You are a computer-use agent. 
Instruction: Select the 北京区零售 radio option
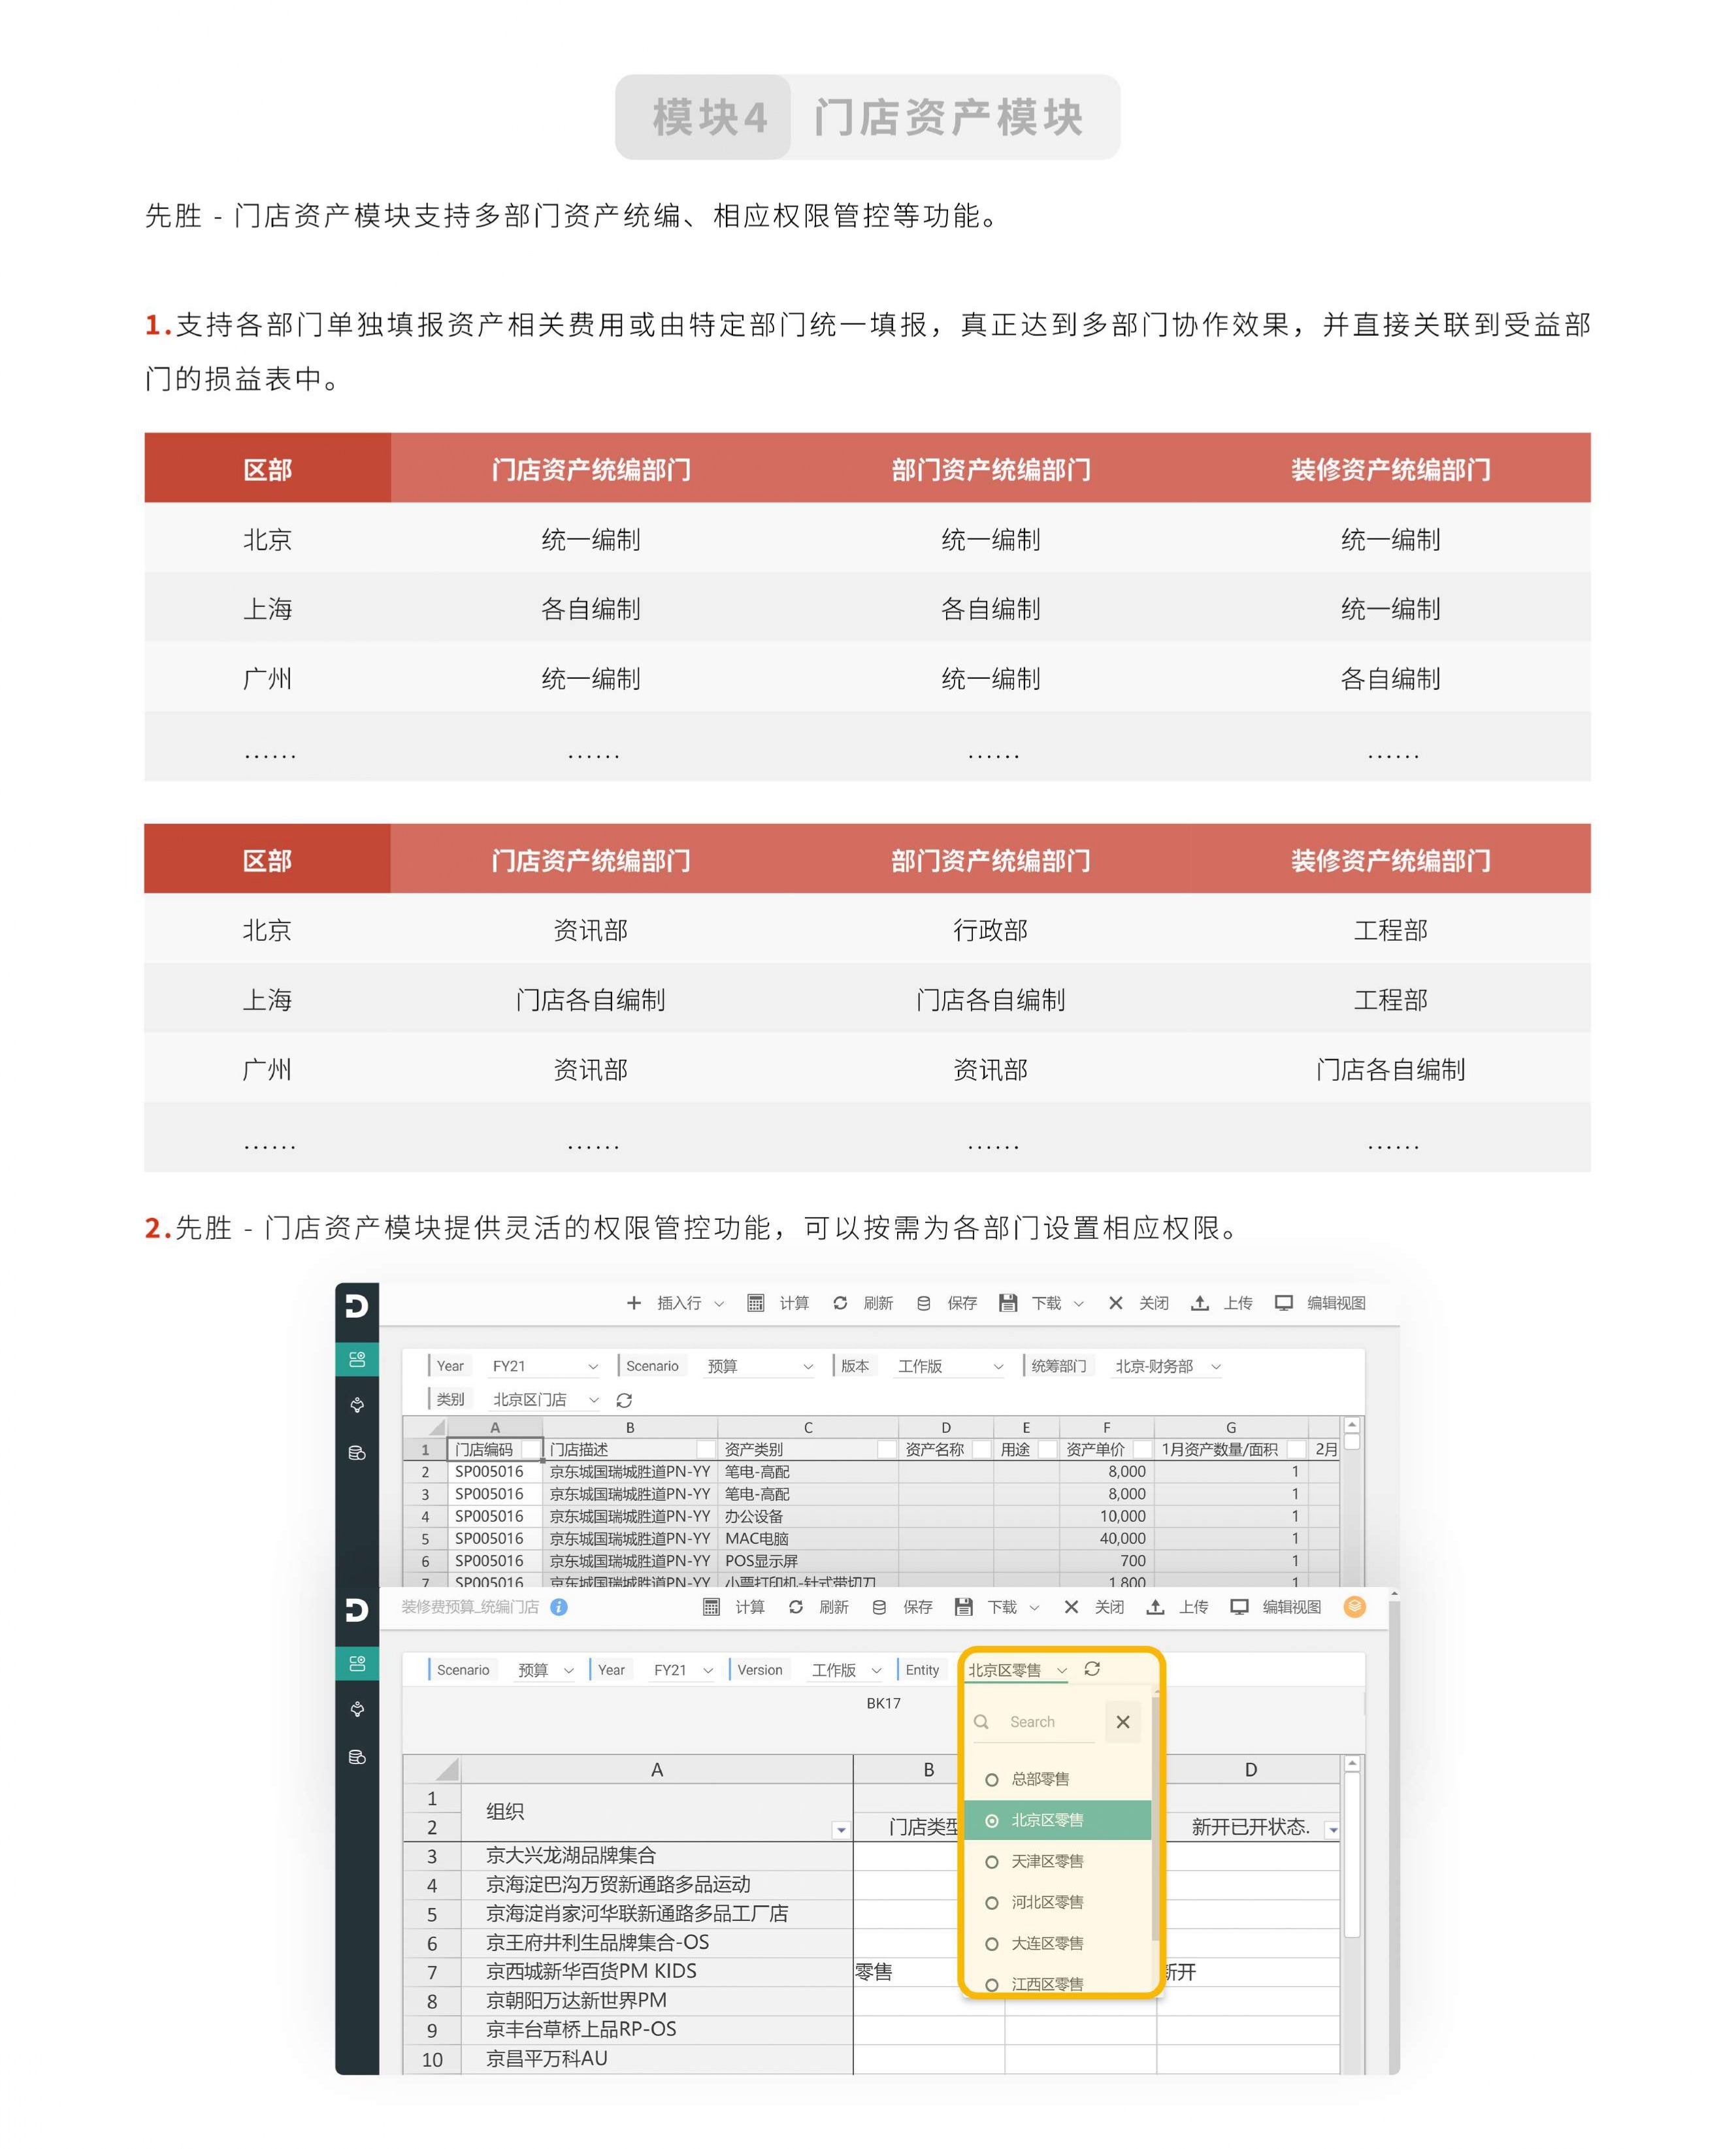pos(992,1820)
